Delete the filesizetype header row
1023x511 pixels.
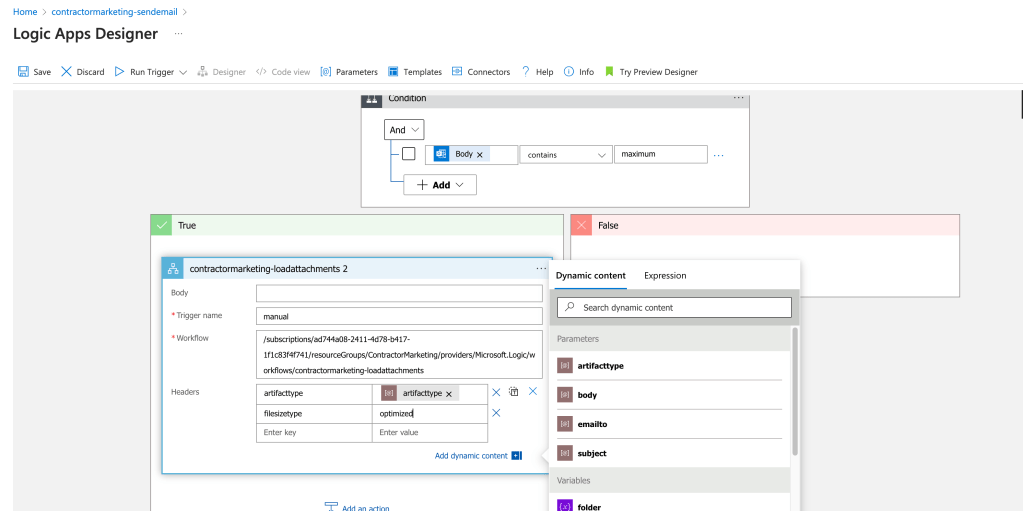(496, 412)
